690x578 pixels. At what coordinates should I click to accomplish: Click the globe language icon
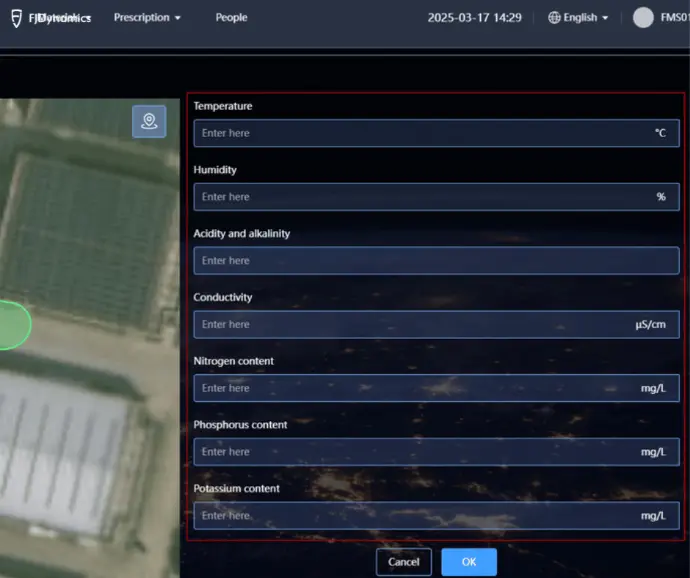tap(554, 18)
